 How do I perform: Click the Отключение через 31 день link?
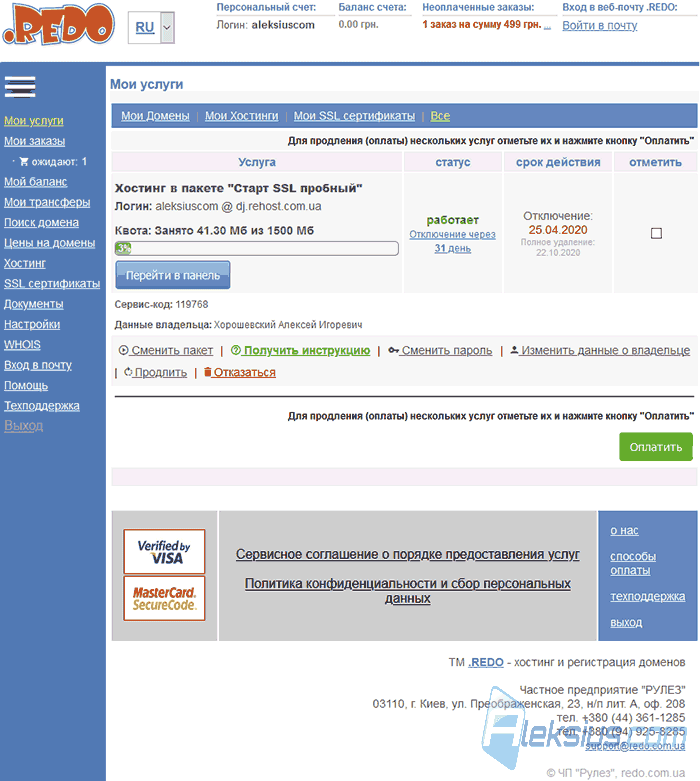click(452, 241)
